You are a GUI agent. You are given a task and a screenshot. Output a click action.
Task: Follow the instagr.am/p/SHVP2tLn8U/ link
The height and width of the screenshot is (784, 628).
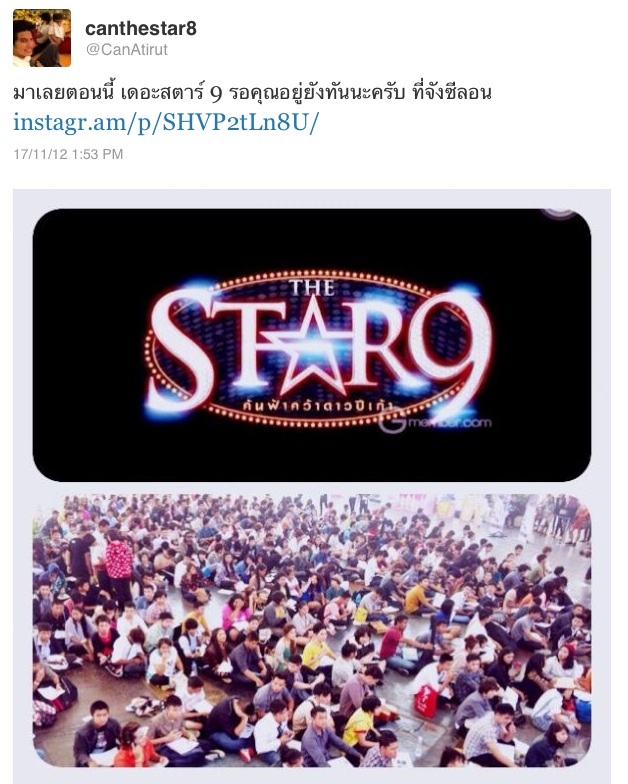click(166, 122)
